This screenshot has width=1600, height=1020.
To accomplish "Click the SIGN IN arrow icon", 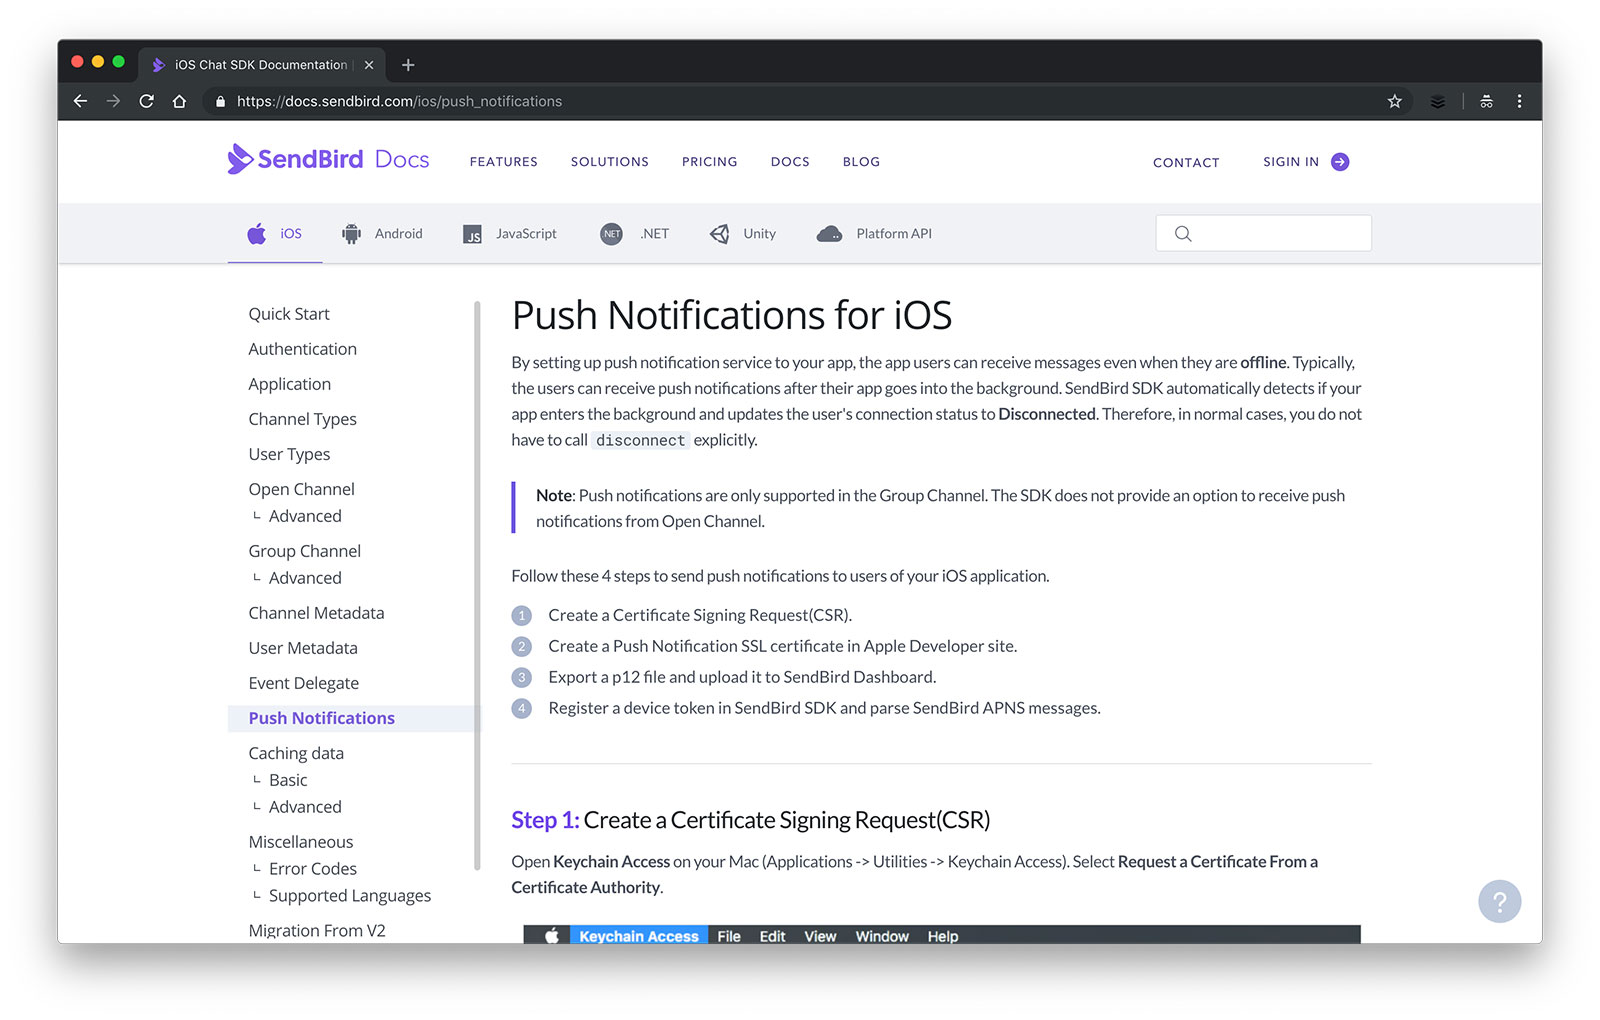I will (x=1340, y=162).
